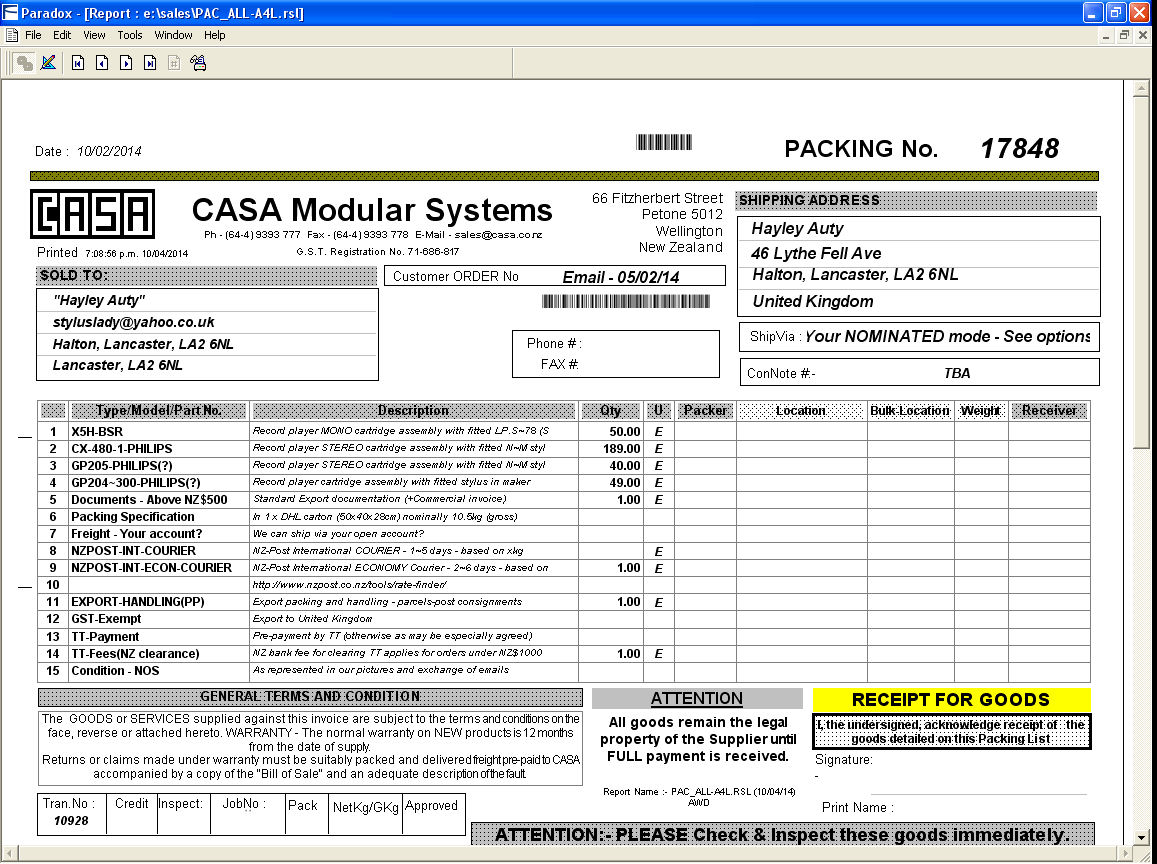Click United Kingdom in shipping address
The height and width of the screenshot is (864, 1157).
click(812, 302)
